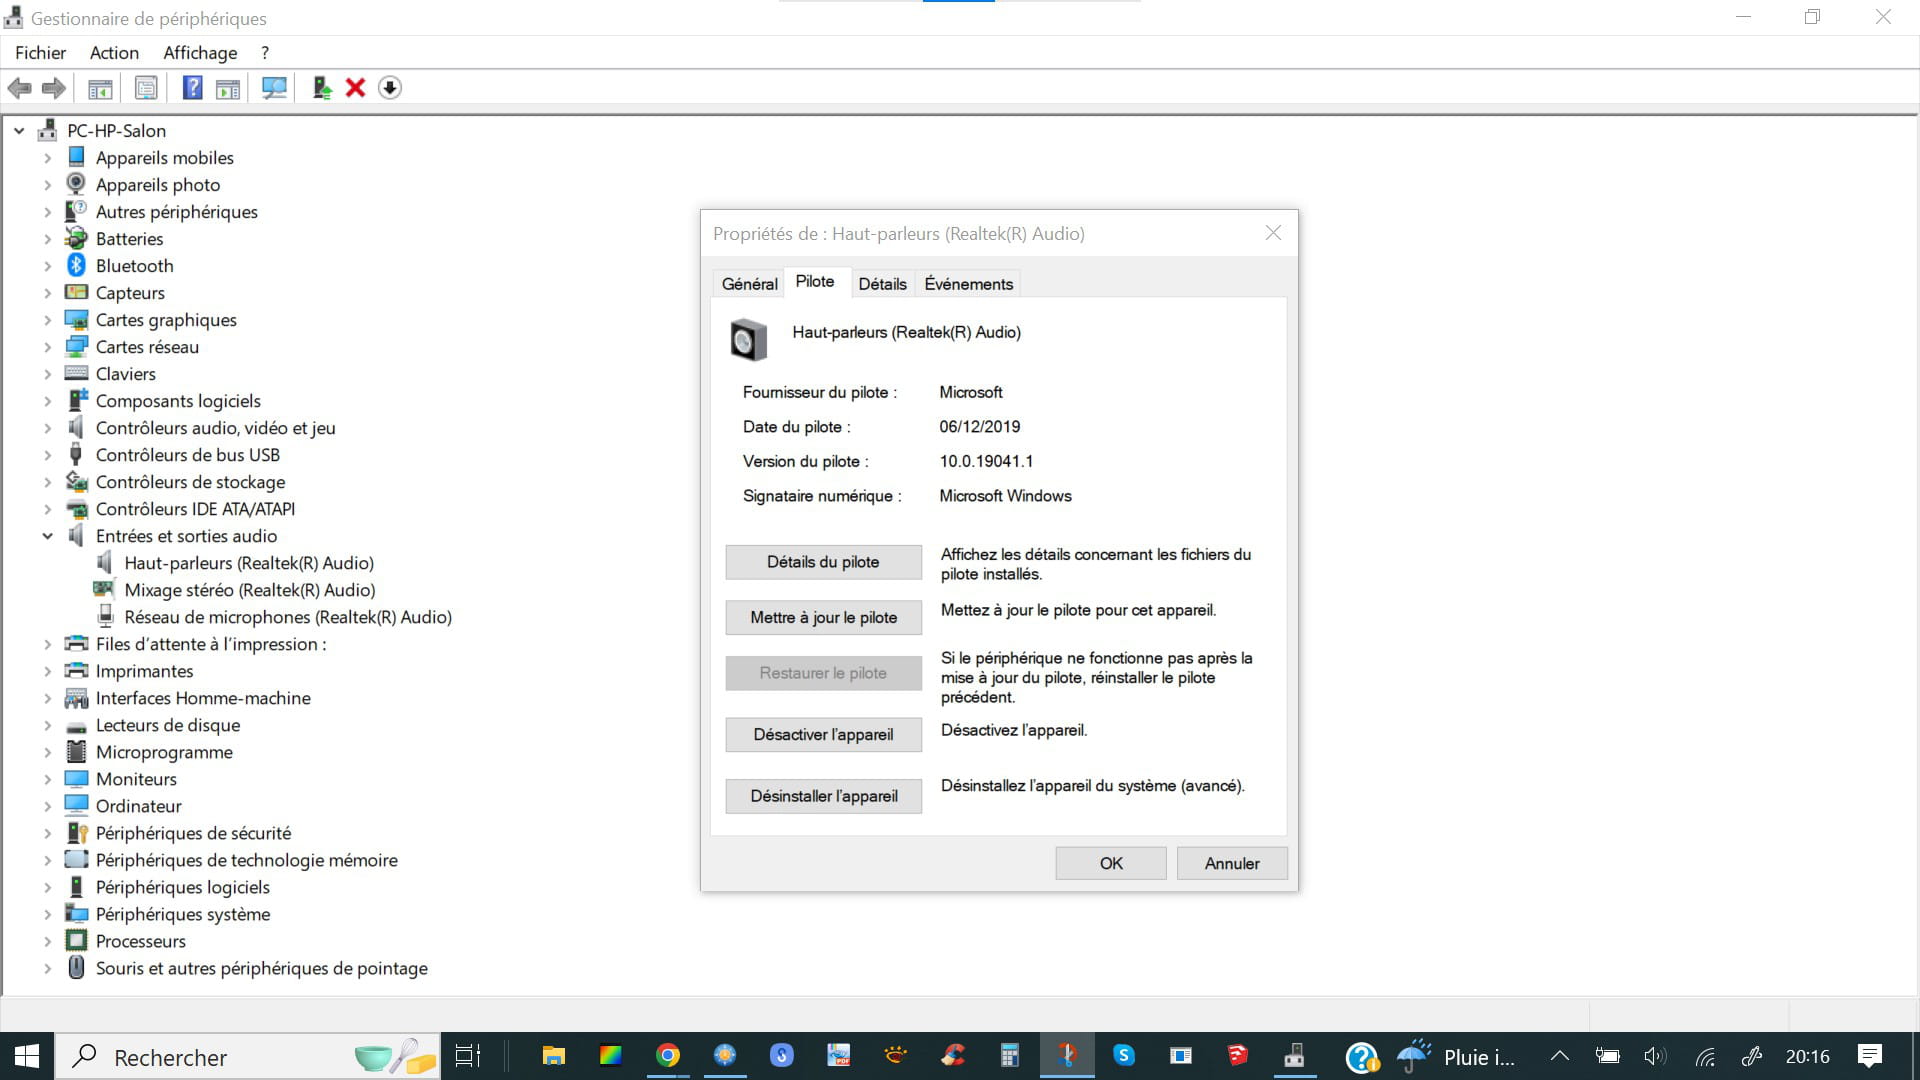Select Interfaces Homme-machine category

[x=203, y=698]
